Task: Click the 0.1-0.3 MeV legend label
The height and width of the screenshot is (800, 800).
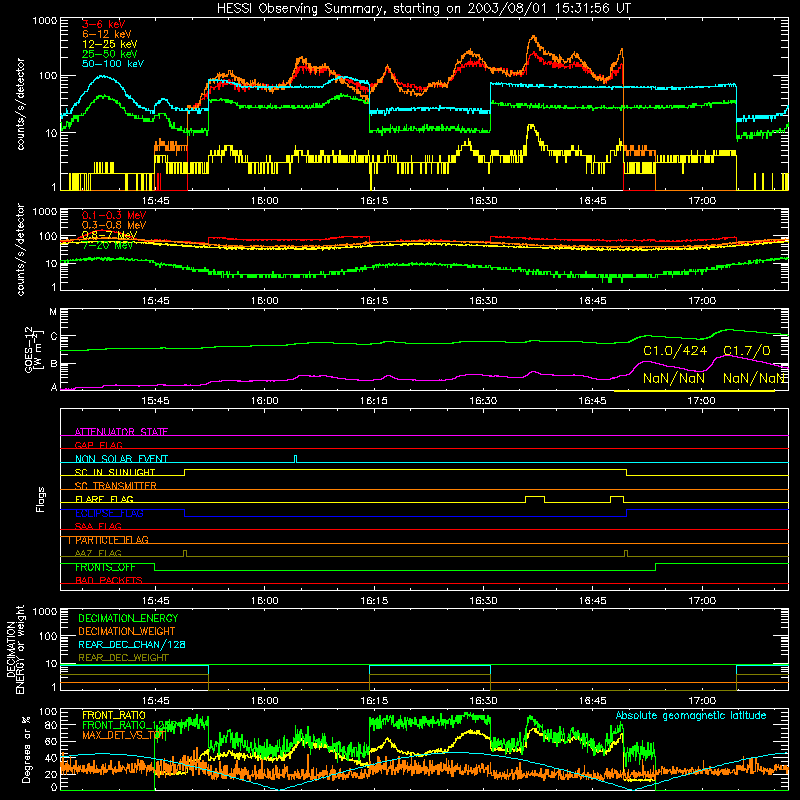Action: pyautogui.click(x=114, y=215)
